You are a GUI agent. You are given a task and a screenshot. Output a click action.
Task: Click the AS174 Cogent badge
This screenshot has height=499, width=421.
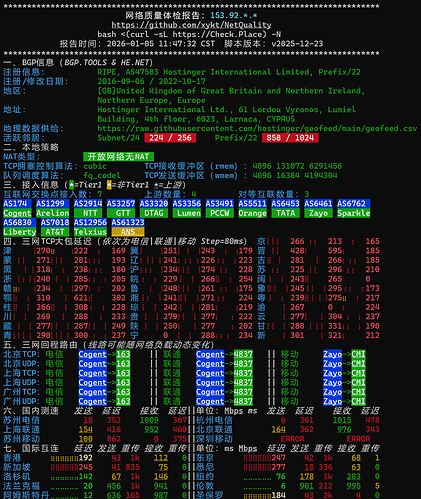(17, 208)
